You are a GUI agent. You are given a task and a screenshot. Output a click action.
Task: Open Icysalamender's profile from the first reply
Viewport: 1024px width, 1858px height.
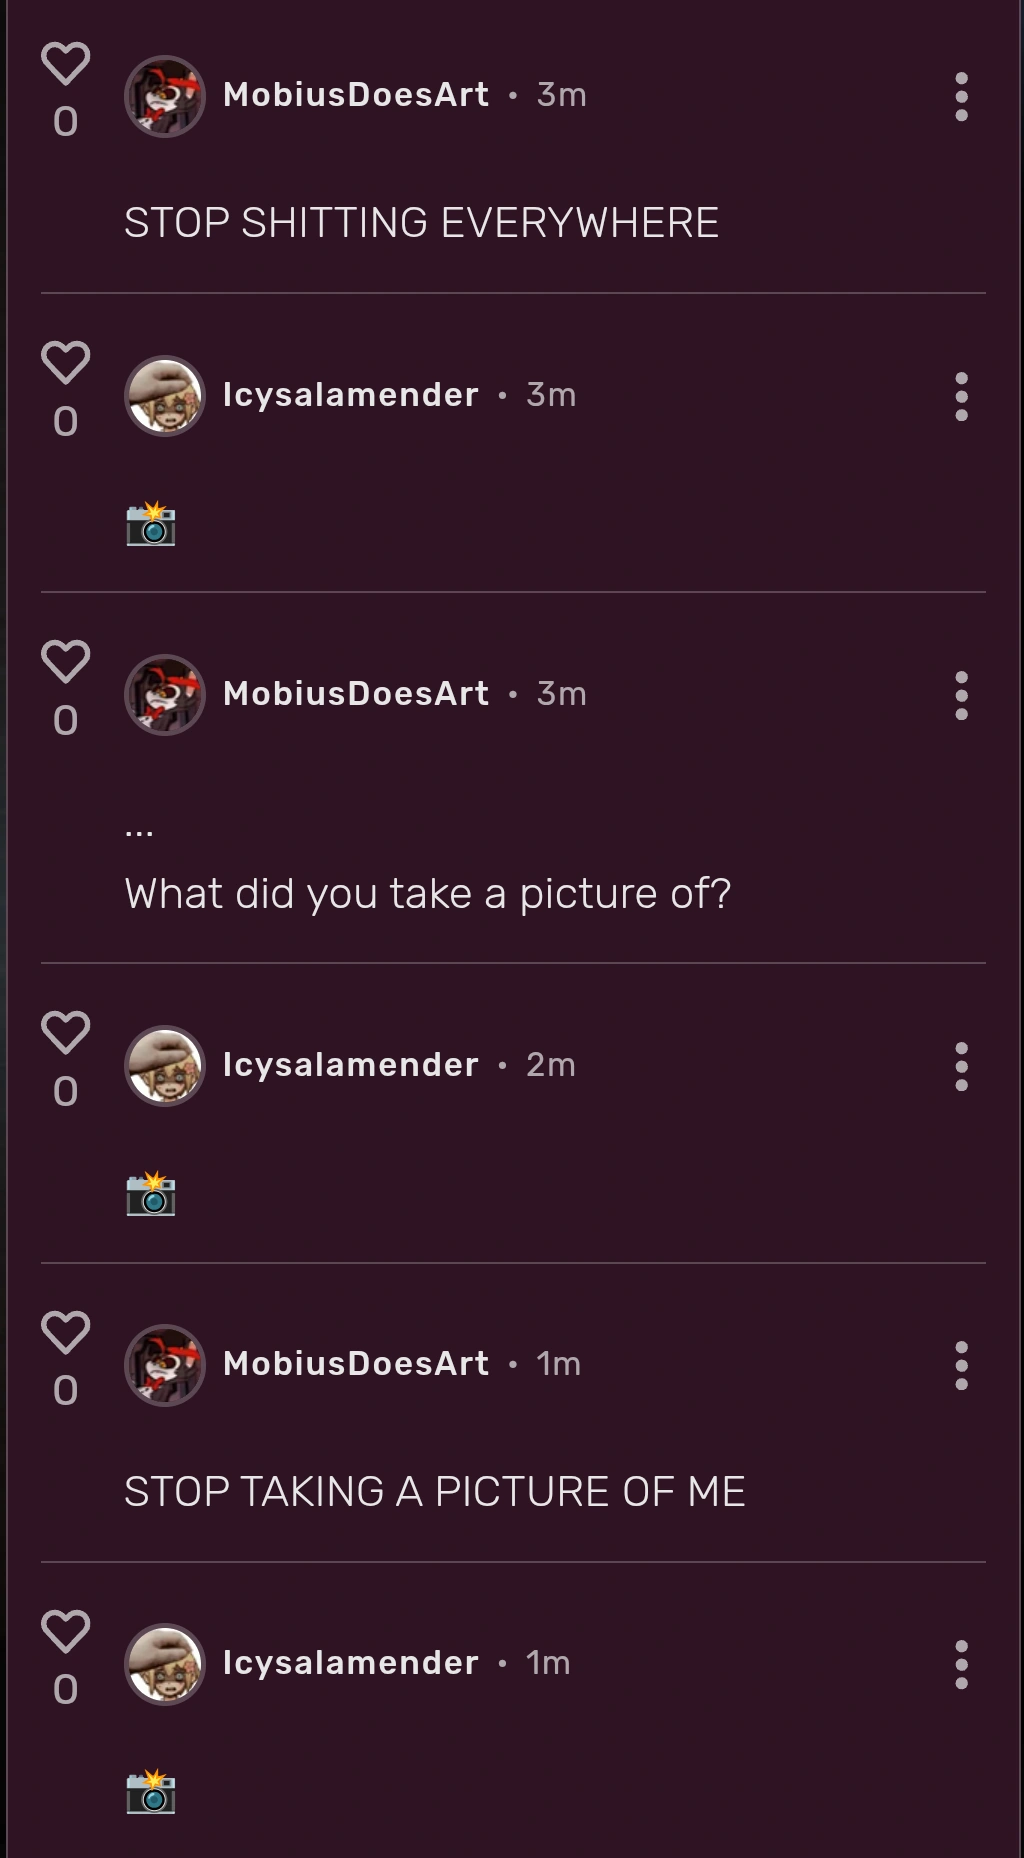click(350, 394)
